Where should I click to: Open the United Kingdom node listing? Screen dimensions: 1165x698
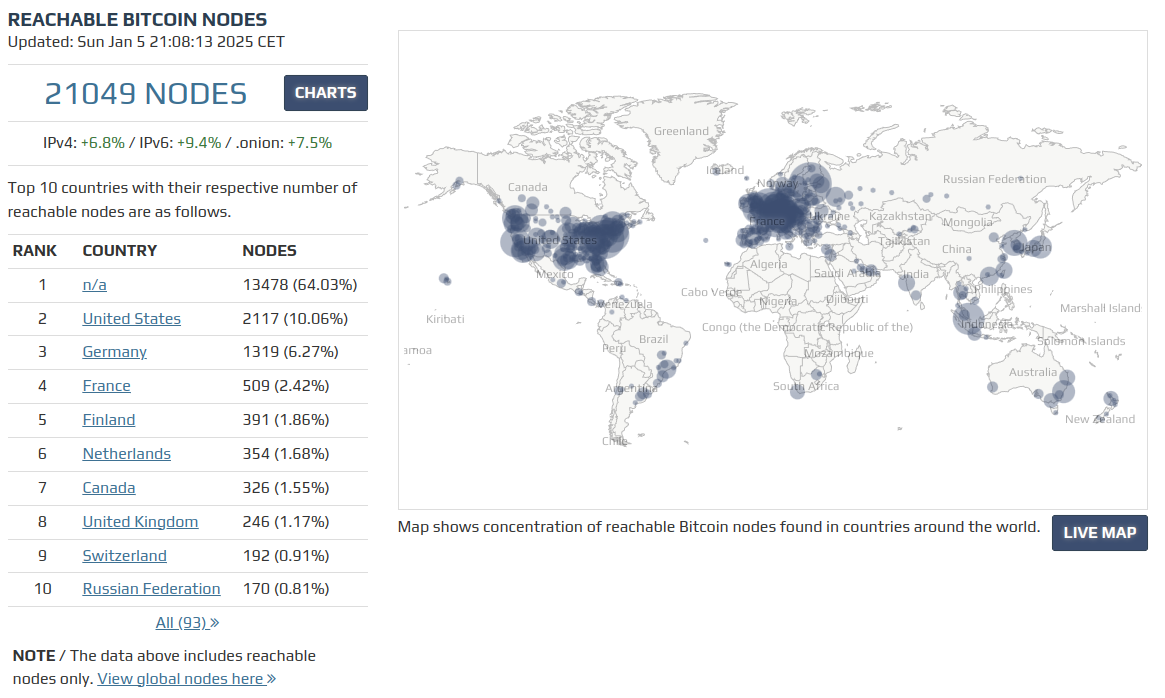tap(139, 521)
